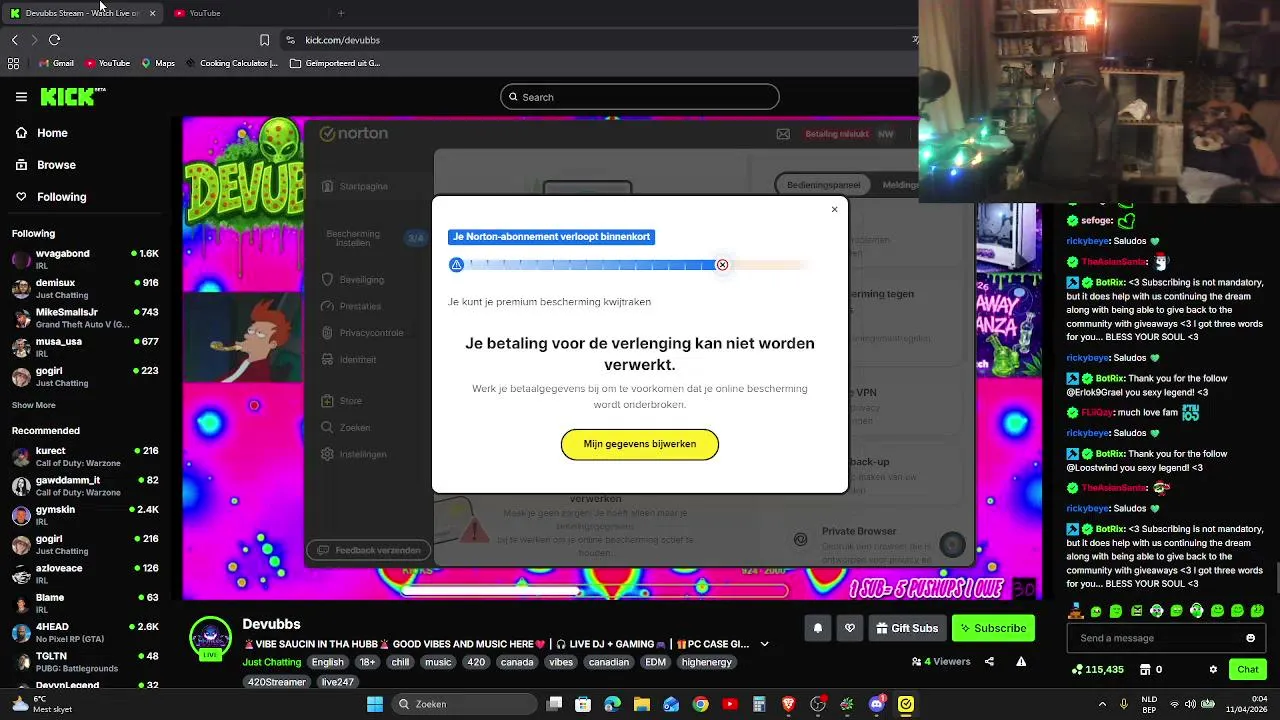Viewport: 1280px width, 720px height.
Task: Click Gift Subs button
Action: tap(907, 628)
